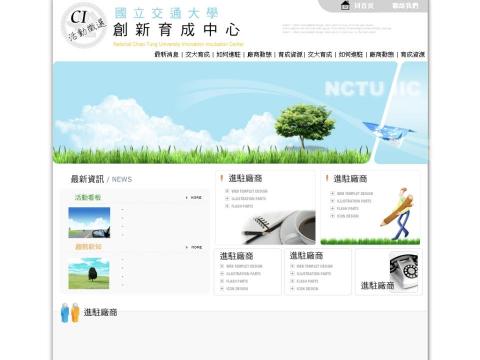Image resolution: width=480 pixels, height=360 pixels.
Task: Click the 創新育成中心 site title
Action: point(176,30)
